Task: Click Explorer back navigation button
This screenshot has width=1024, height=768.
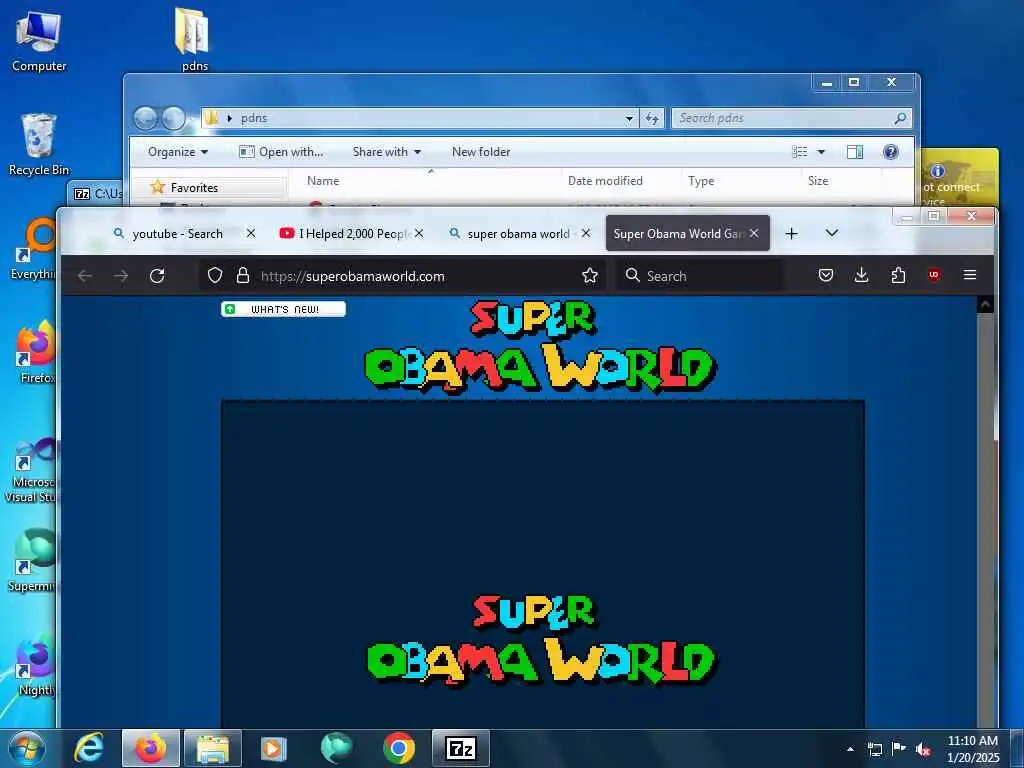Action: click(146, 118)
